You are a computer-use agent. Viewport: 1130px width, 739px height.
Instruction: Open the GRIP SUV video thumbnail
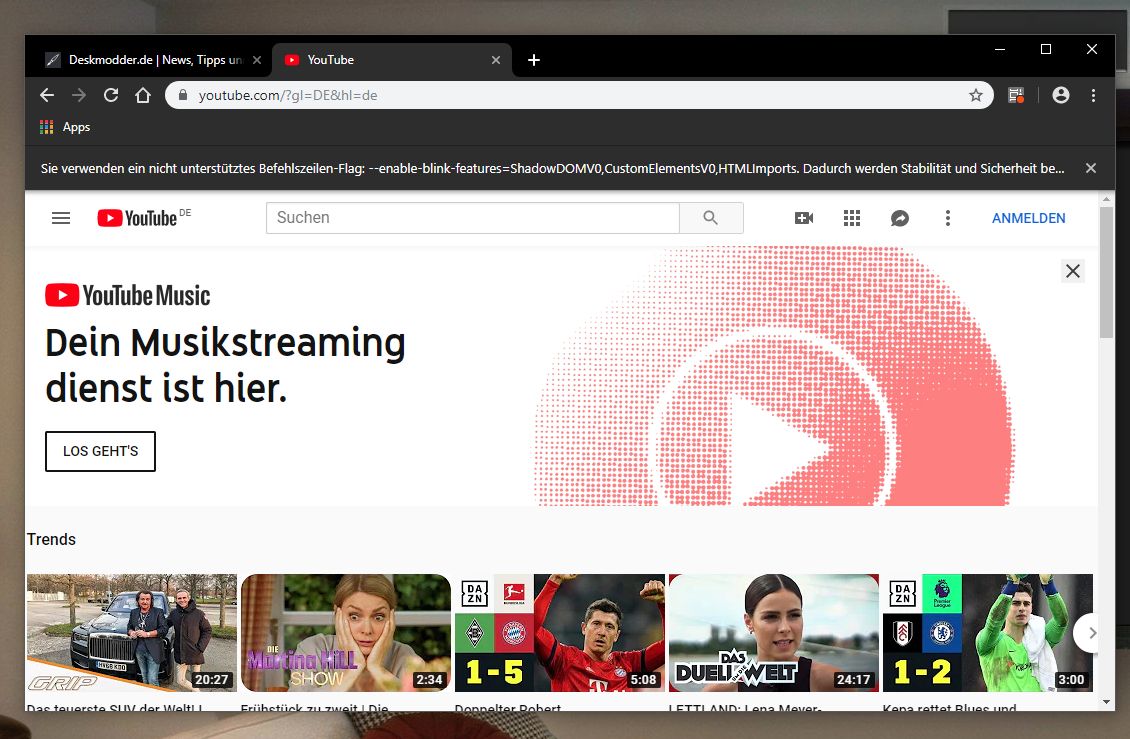[x=132, y=633]
